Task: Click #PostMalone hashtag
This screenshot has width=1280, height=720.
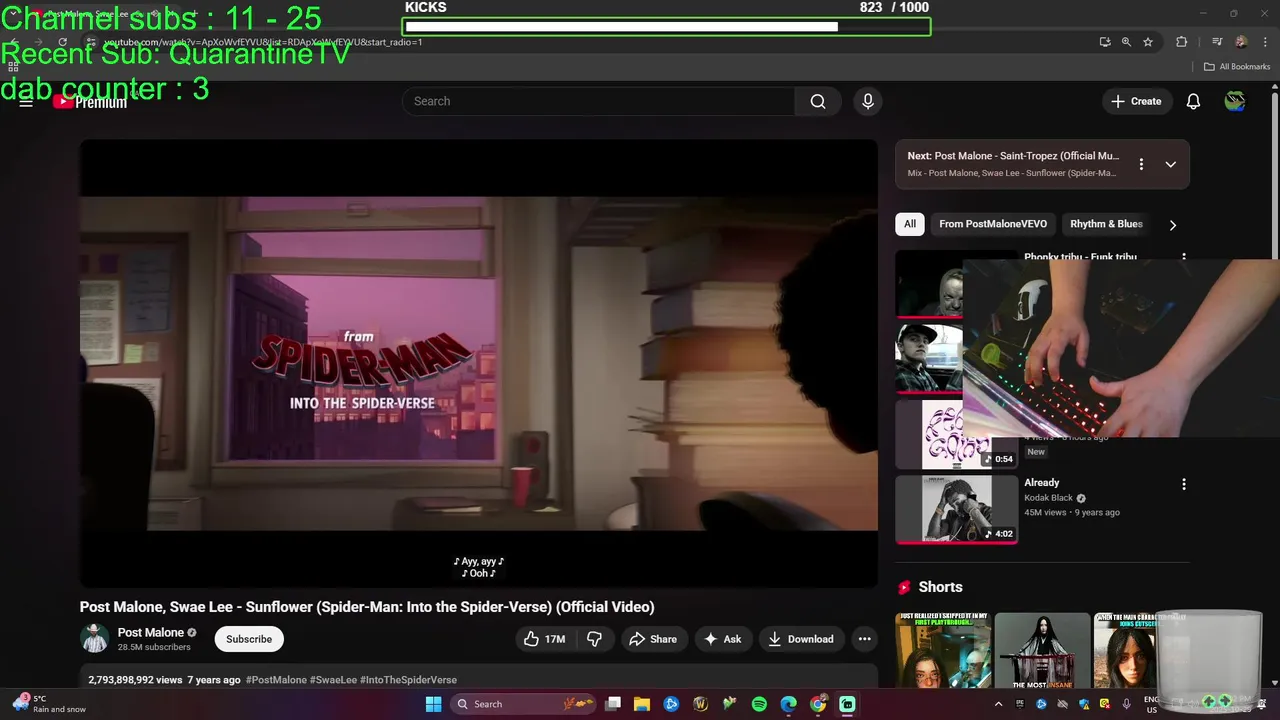Action: point(276,680)
